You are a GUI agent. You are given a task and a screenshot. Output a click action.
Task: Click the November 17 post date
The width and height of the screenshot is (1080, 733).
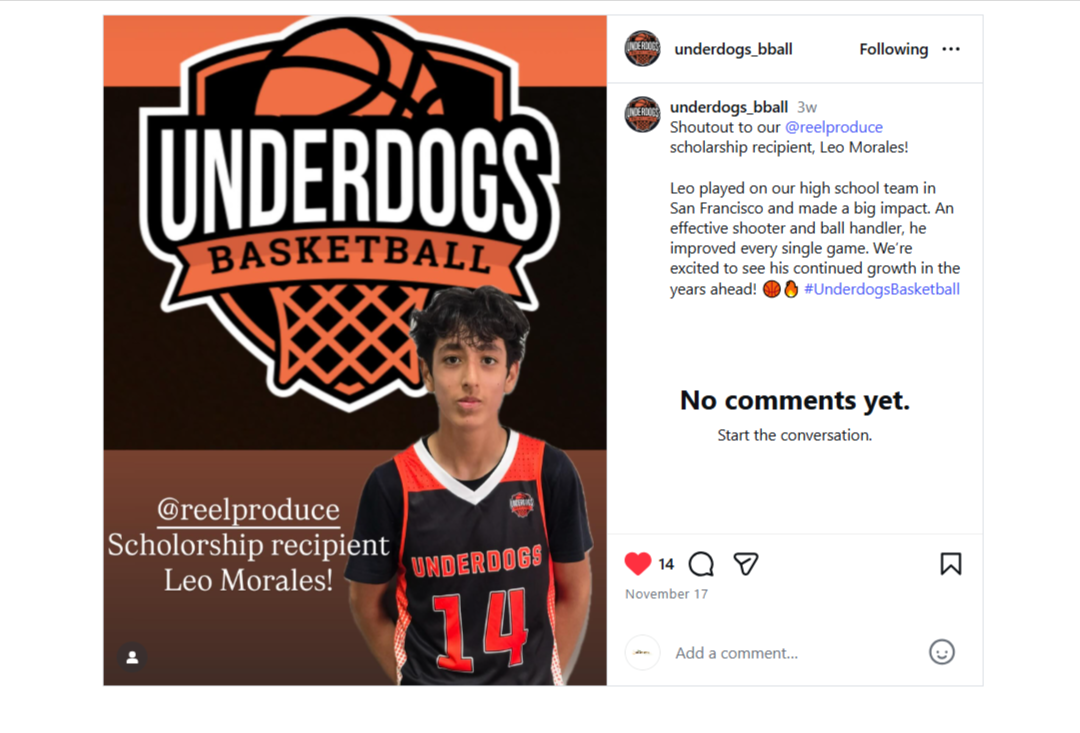pyautogui.click(x=666, y=594)
